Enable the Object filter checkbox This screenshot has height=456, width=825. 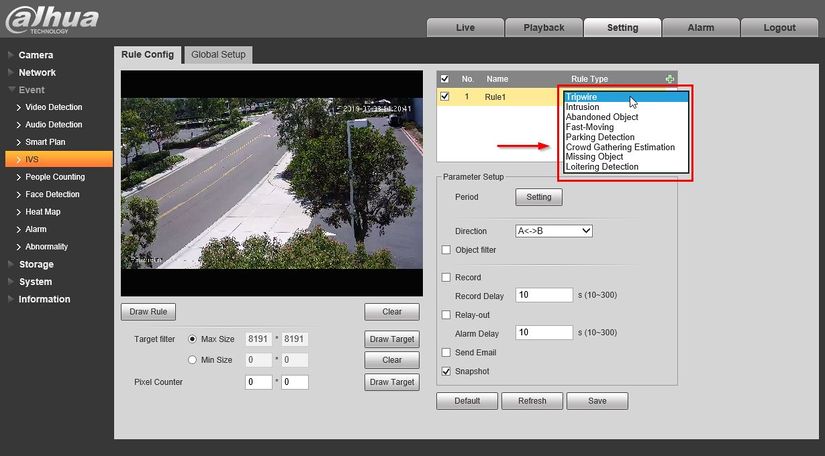tap(446, 250)
